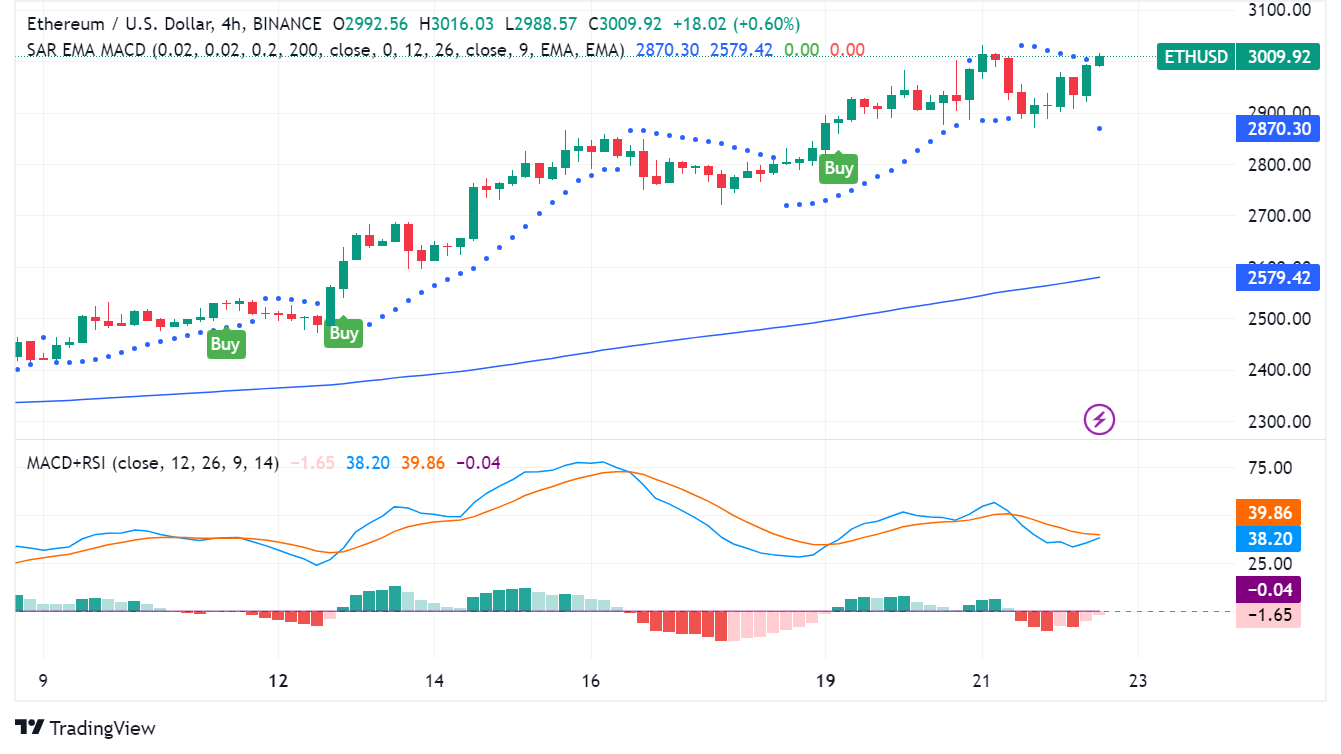Click the blue 38.20 MACD value label
This screenshot has height=754, width=1341.
coord(1269,537)
